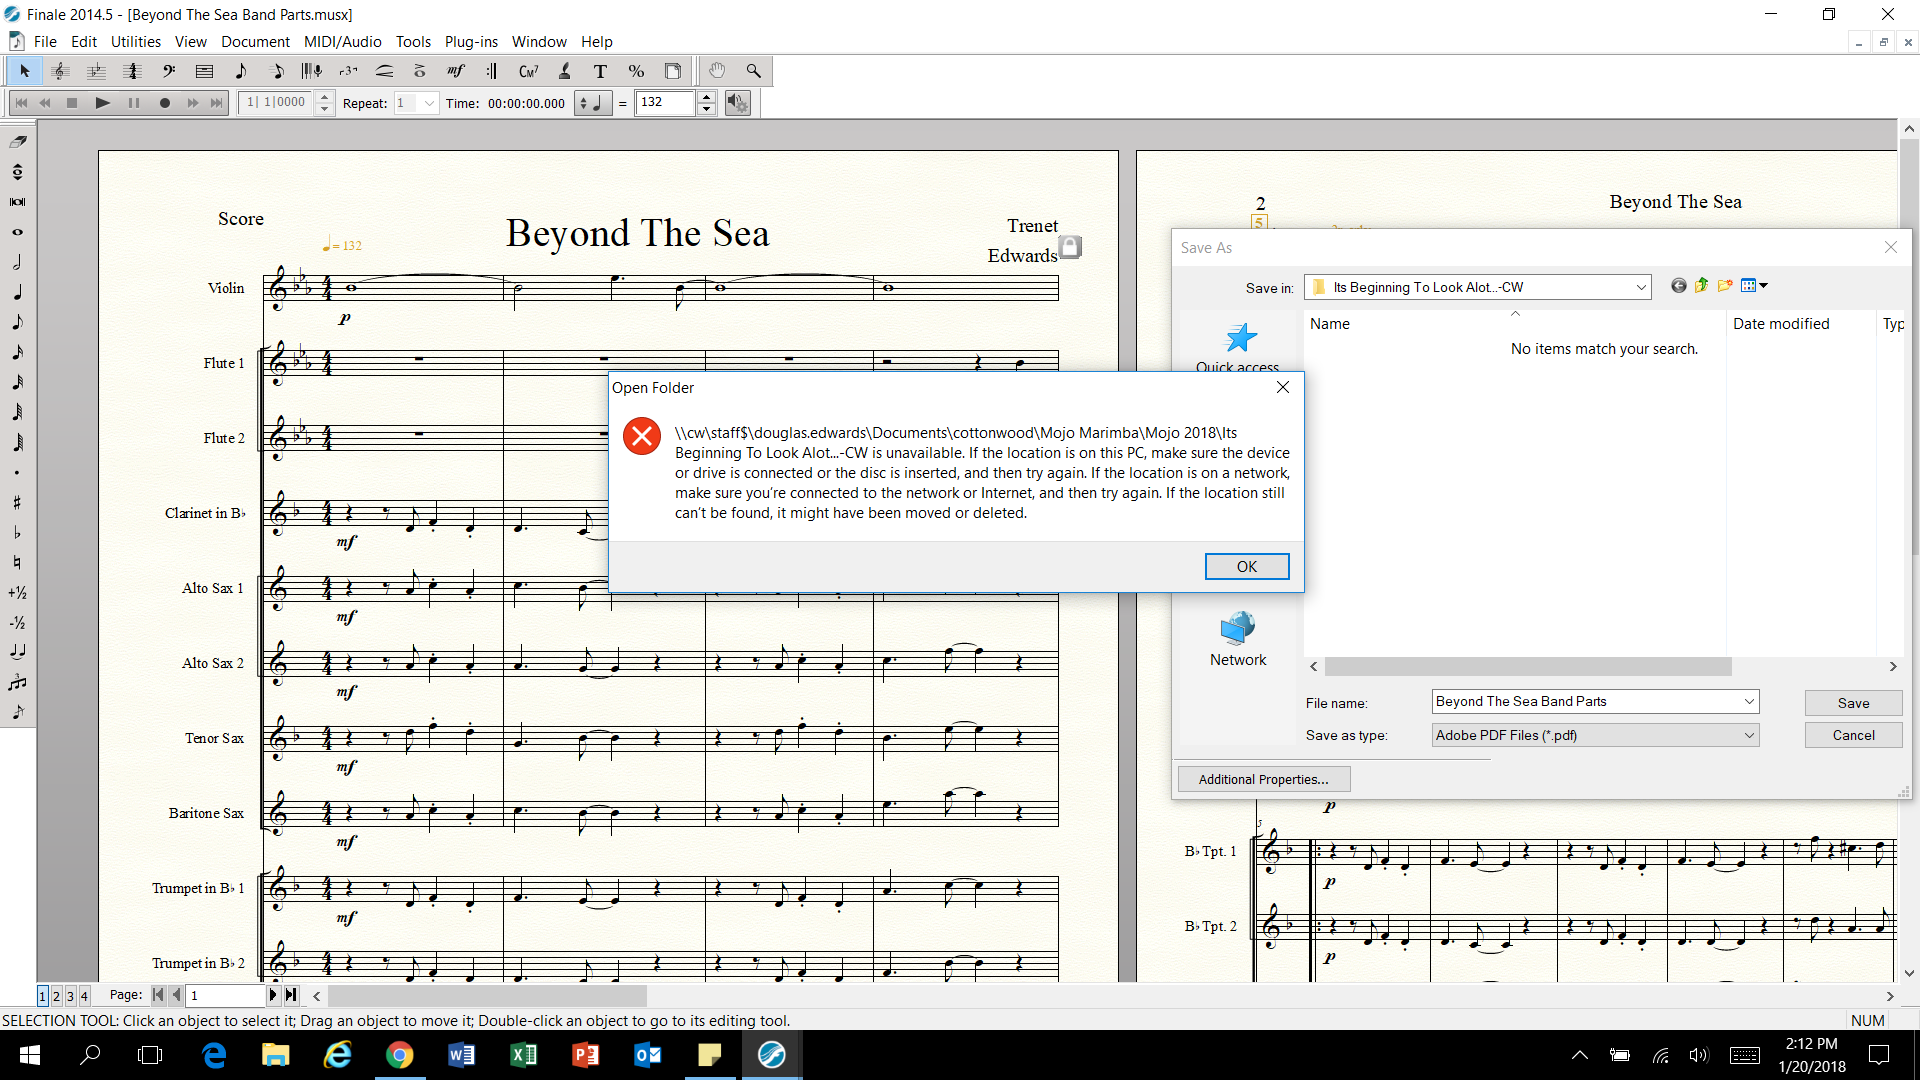Choose the Expression tool (mf)
This screenshot has width=1920, height=1080.
455,71
